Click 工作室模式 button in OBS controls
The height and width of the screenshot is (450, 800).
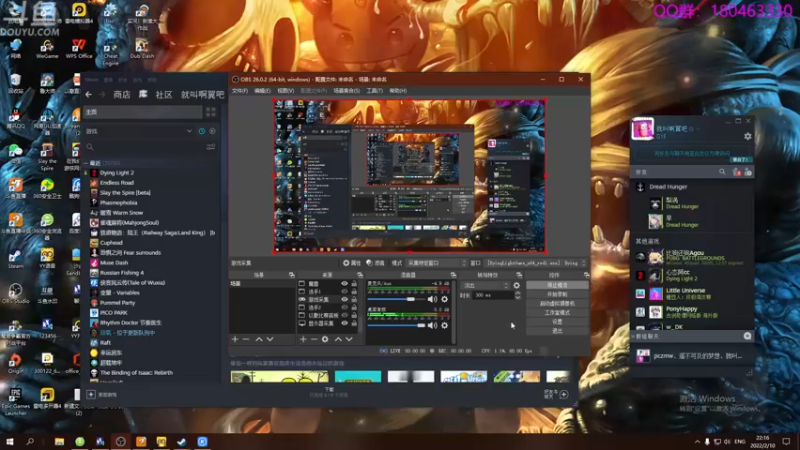coord(557,313)
